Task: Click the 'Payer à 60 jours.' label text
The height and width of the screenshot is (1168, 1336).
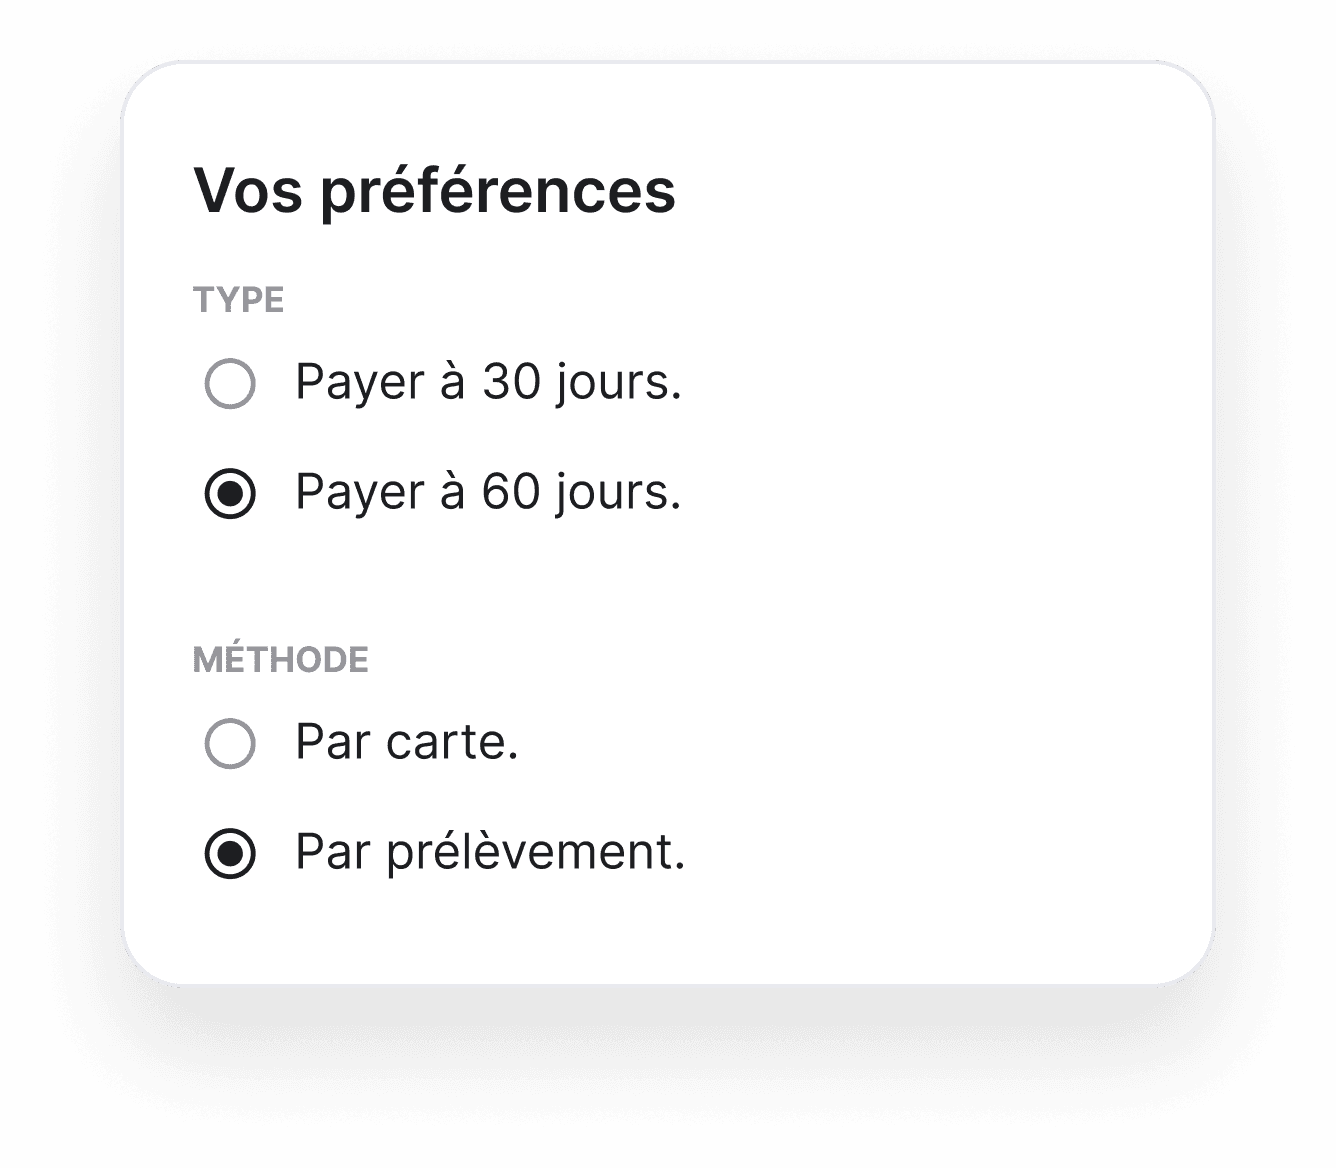Action: 488,493
